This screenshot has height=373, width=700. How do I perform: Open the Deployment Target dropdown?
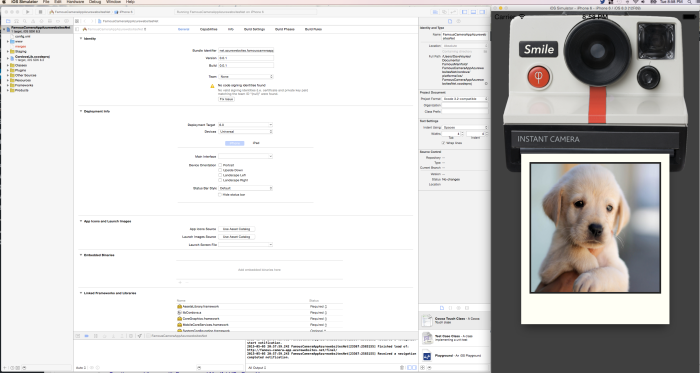245,125
